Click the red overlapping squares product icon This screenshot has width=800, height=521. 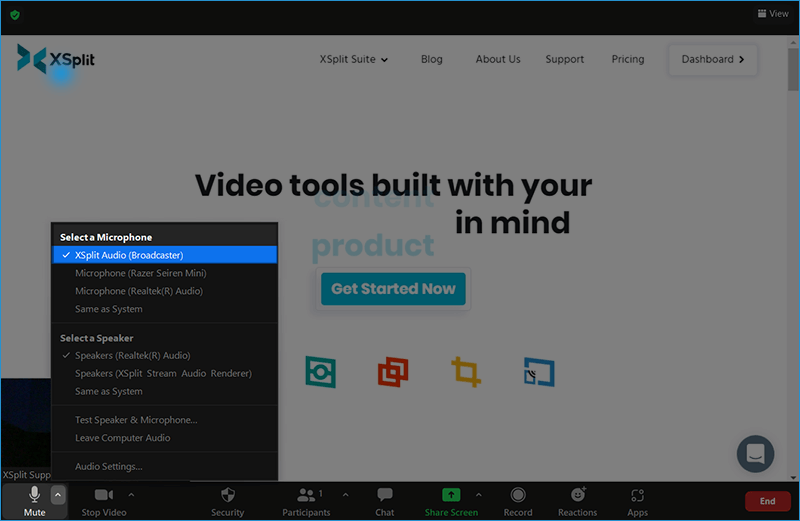[x=393, y=372]
